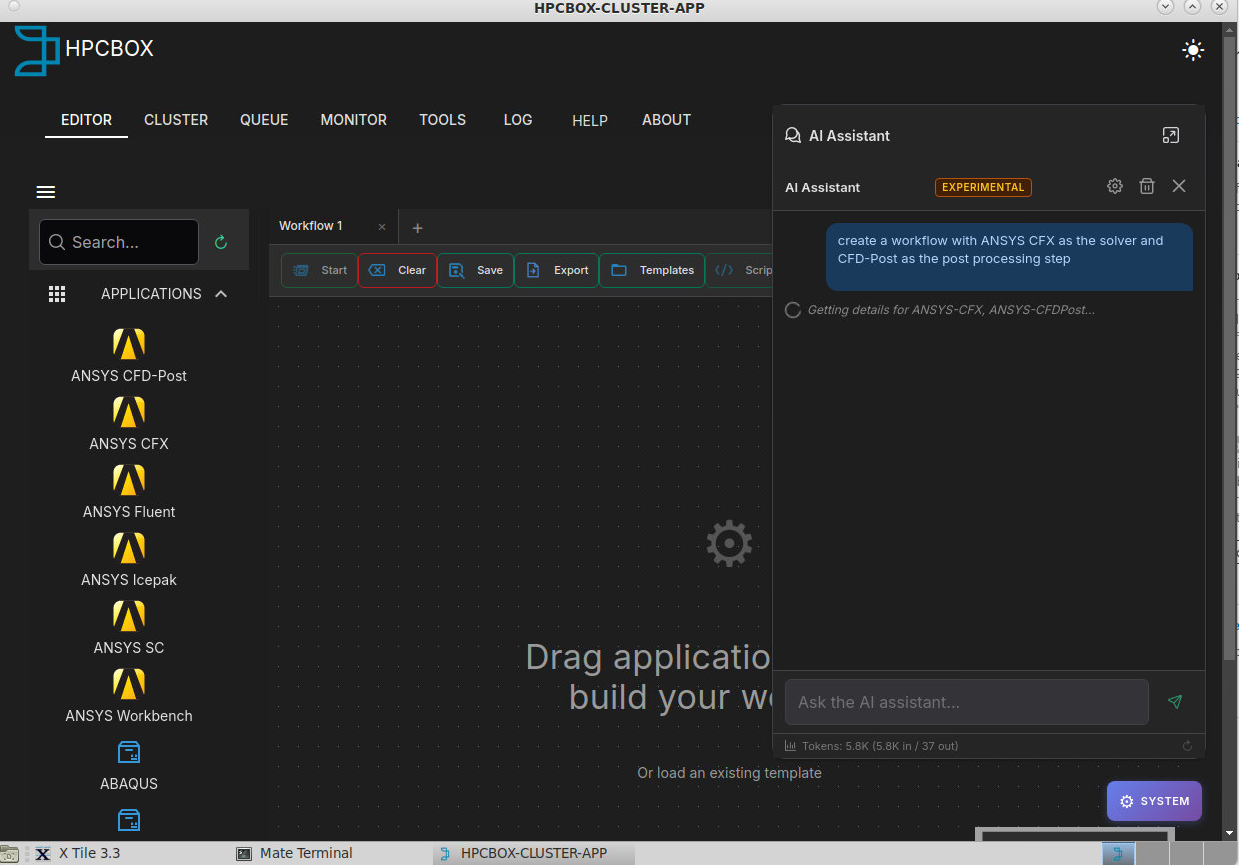Click the EXPERIMENTAL badge
The width and height of the screenshot is (1239, 865).
983,187
